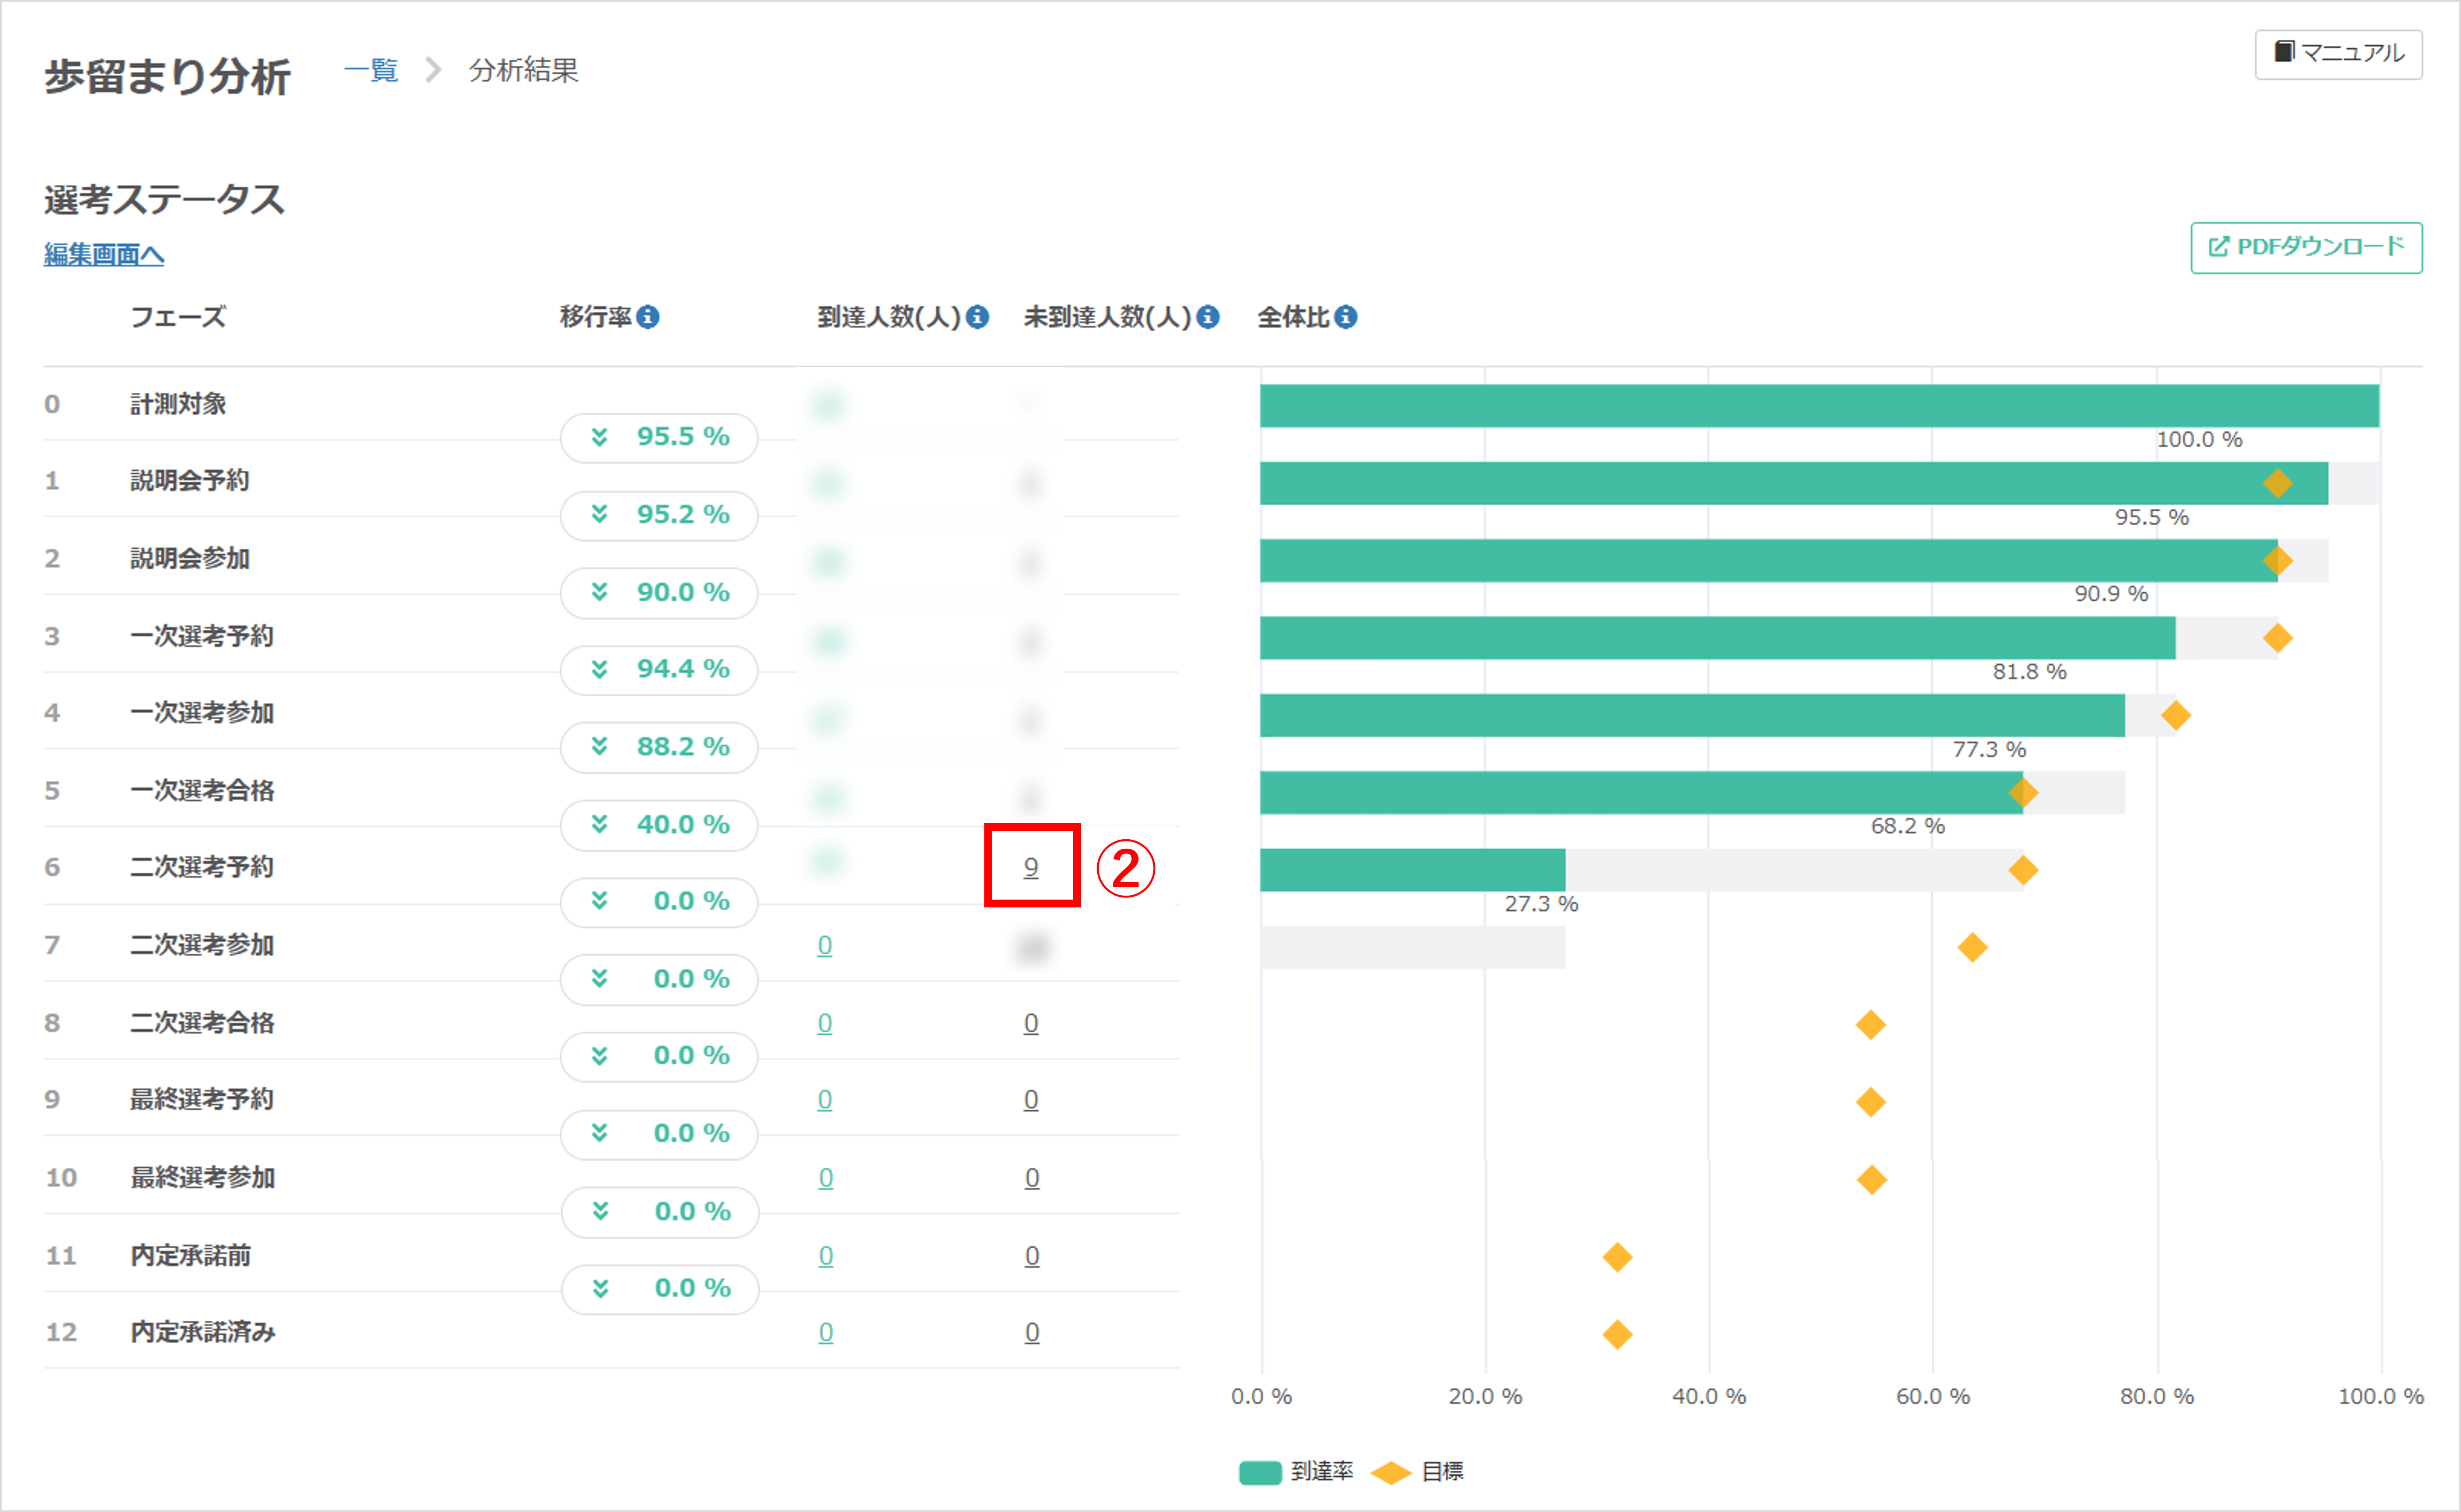The image size is (2461, 1512).
Task: Click info icon beside 到達人数(人)
Action: click(x=978, y=317)
